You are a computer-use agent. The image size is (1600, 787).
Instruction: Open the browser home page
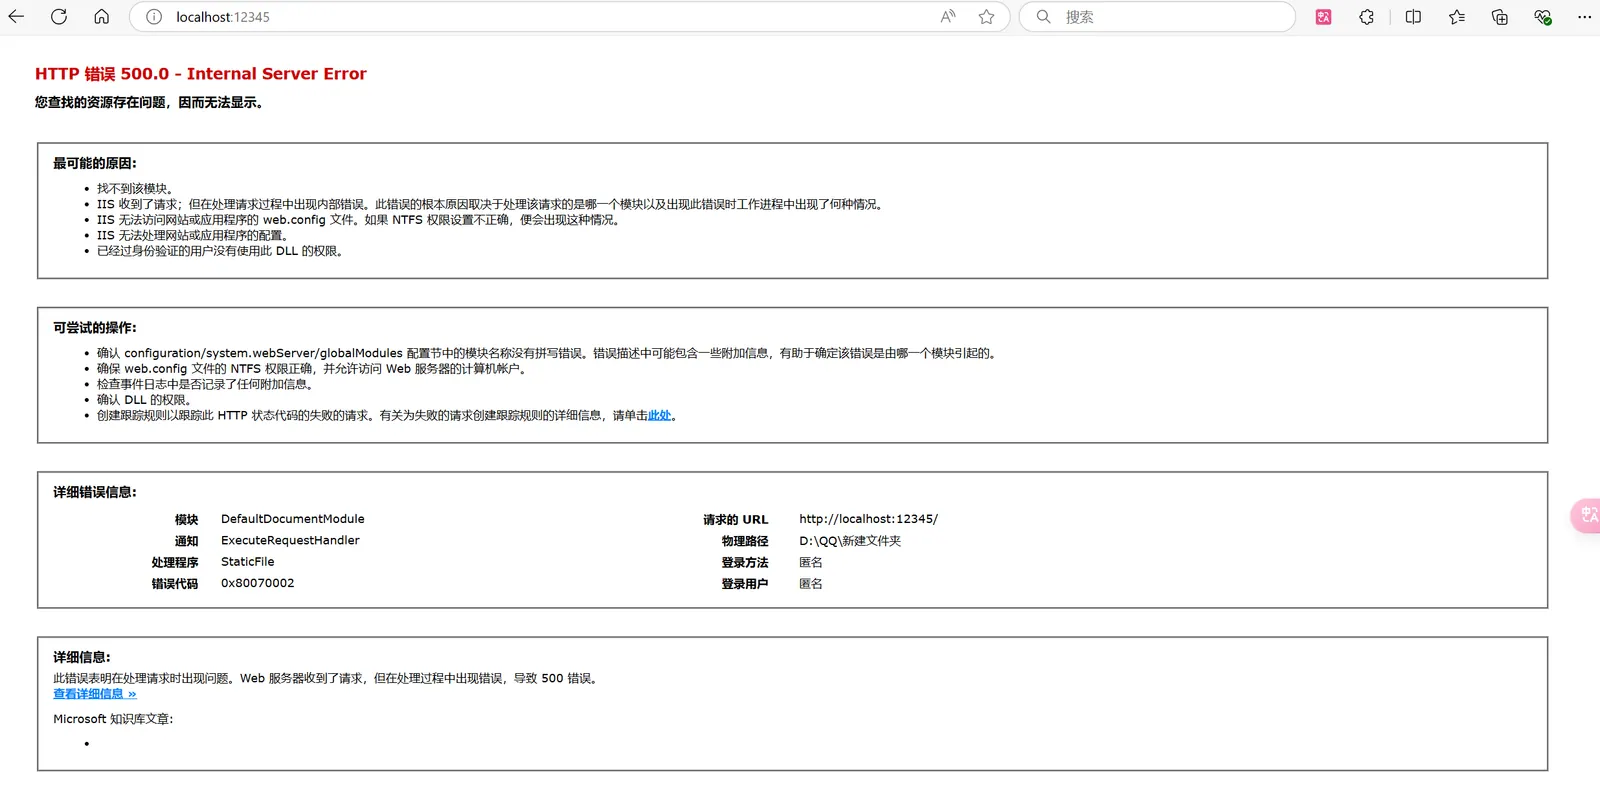[x=101, y=17]
